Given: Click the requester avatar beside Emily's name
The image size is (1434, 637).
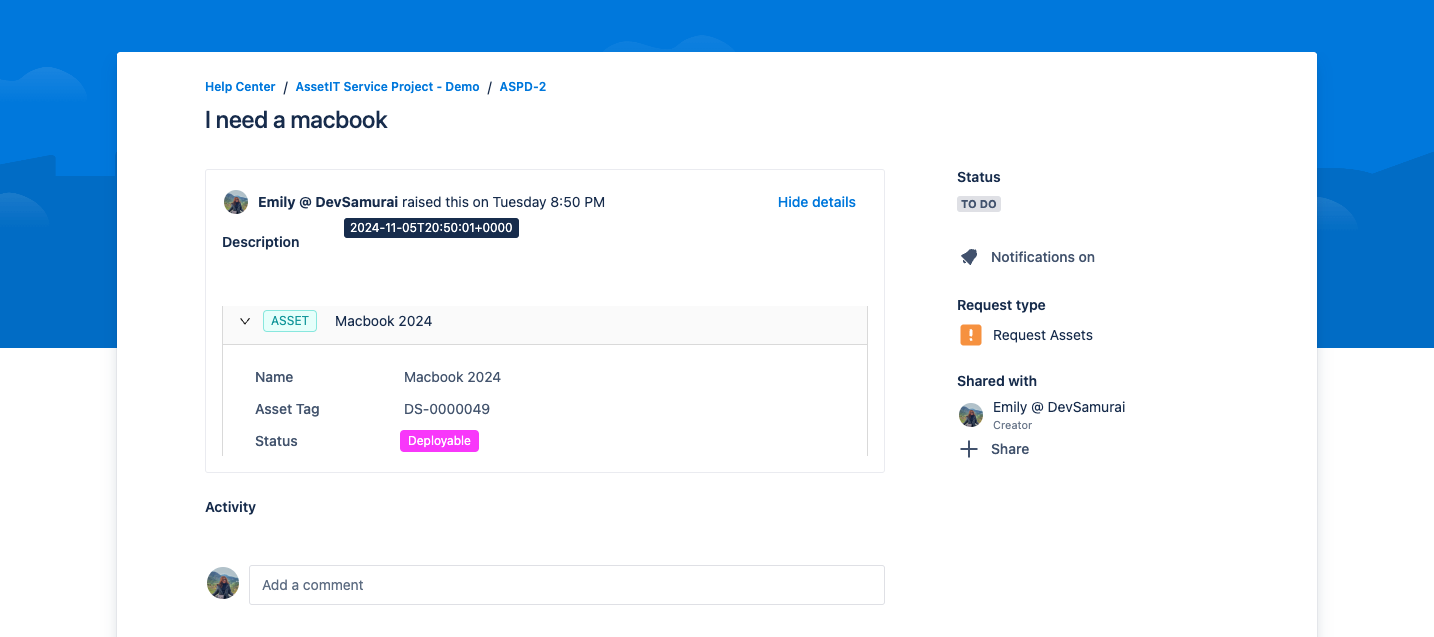Looking at the screenshot, I should point(236,202).
